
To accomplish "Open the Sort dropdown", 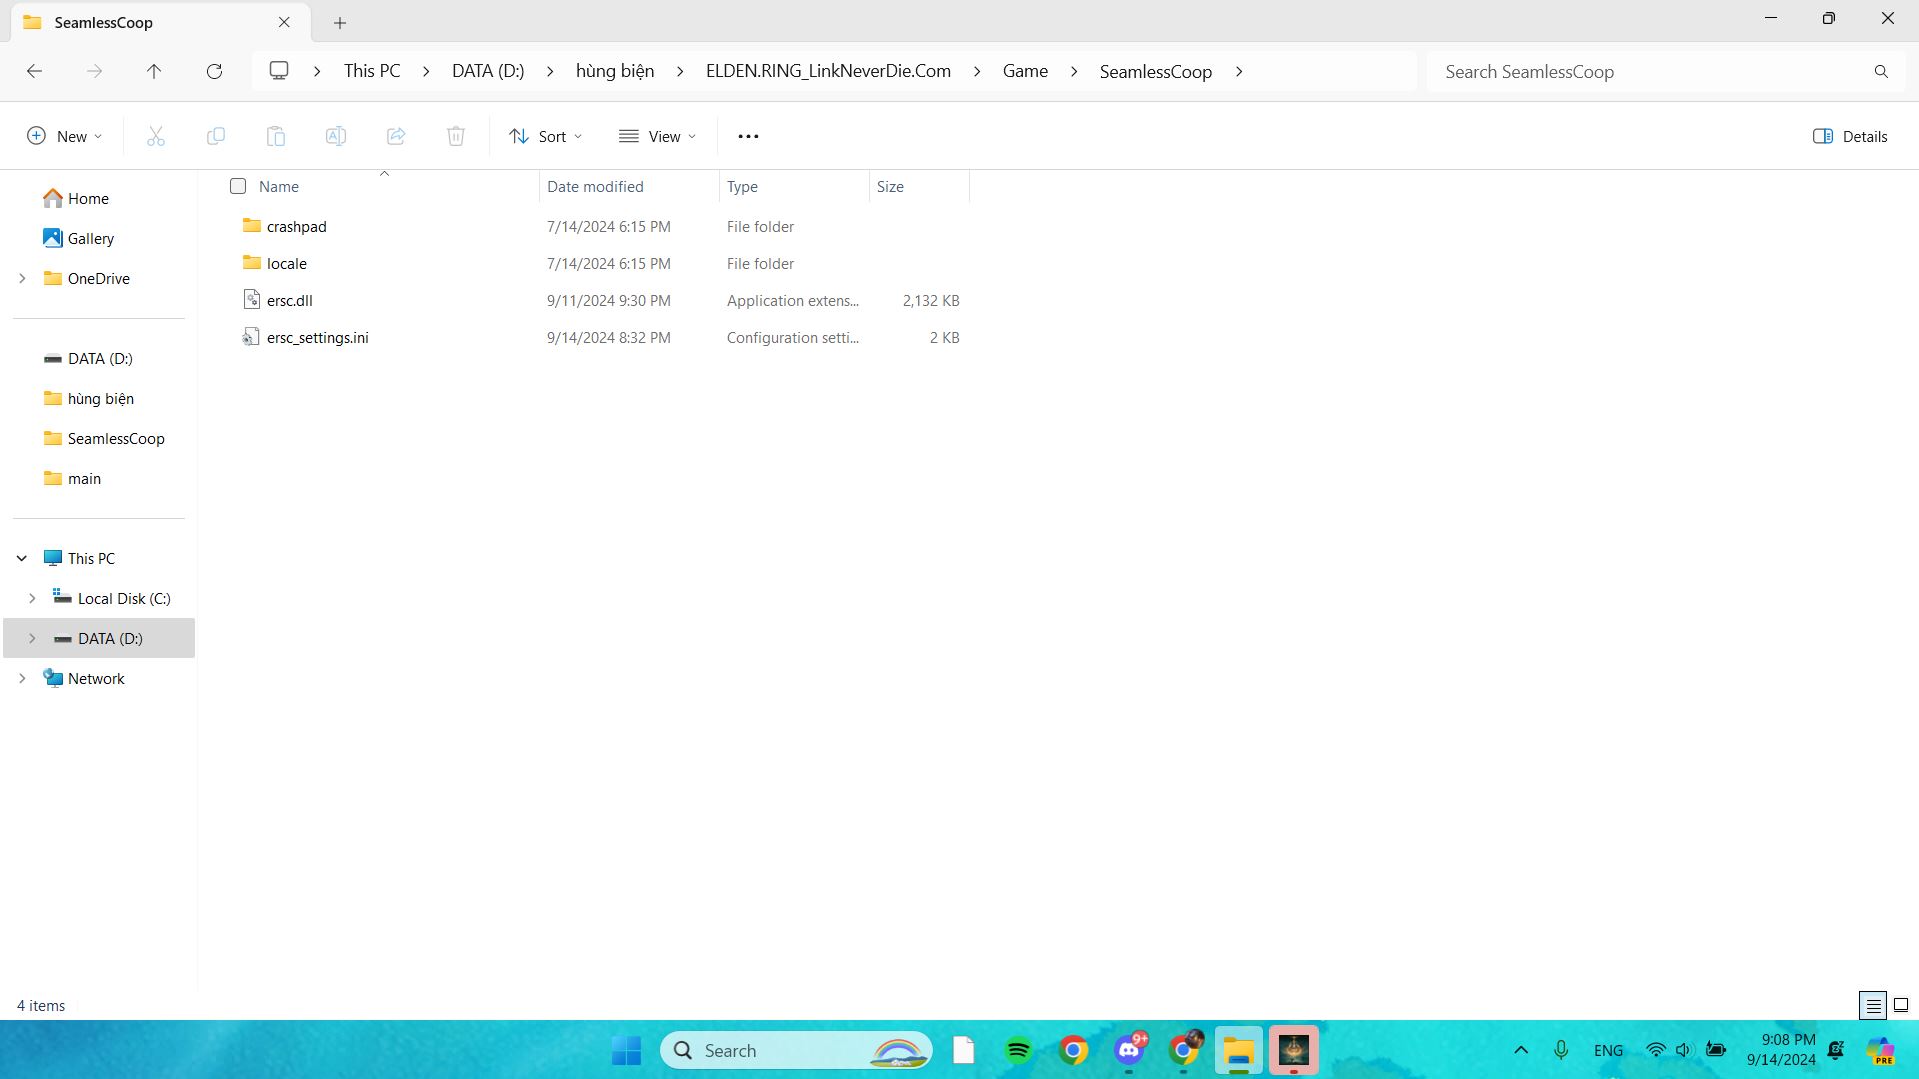I will pos(545,136).
